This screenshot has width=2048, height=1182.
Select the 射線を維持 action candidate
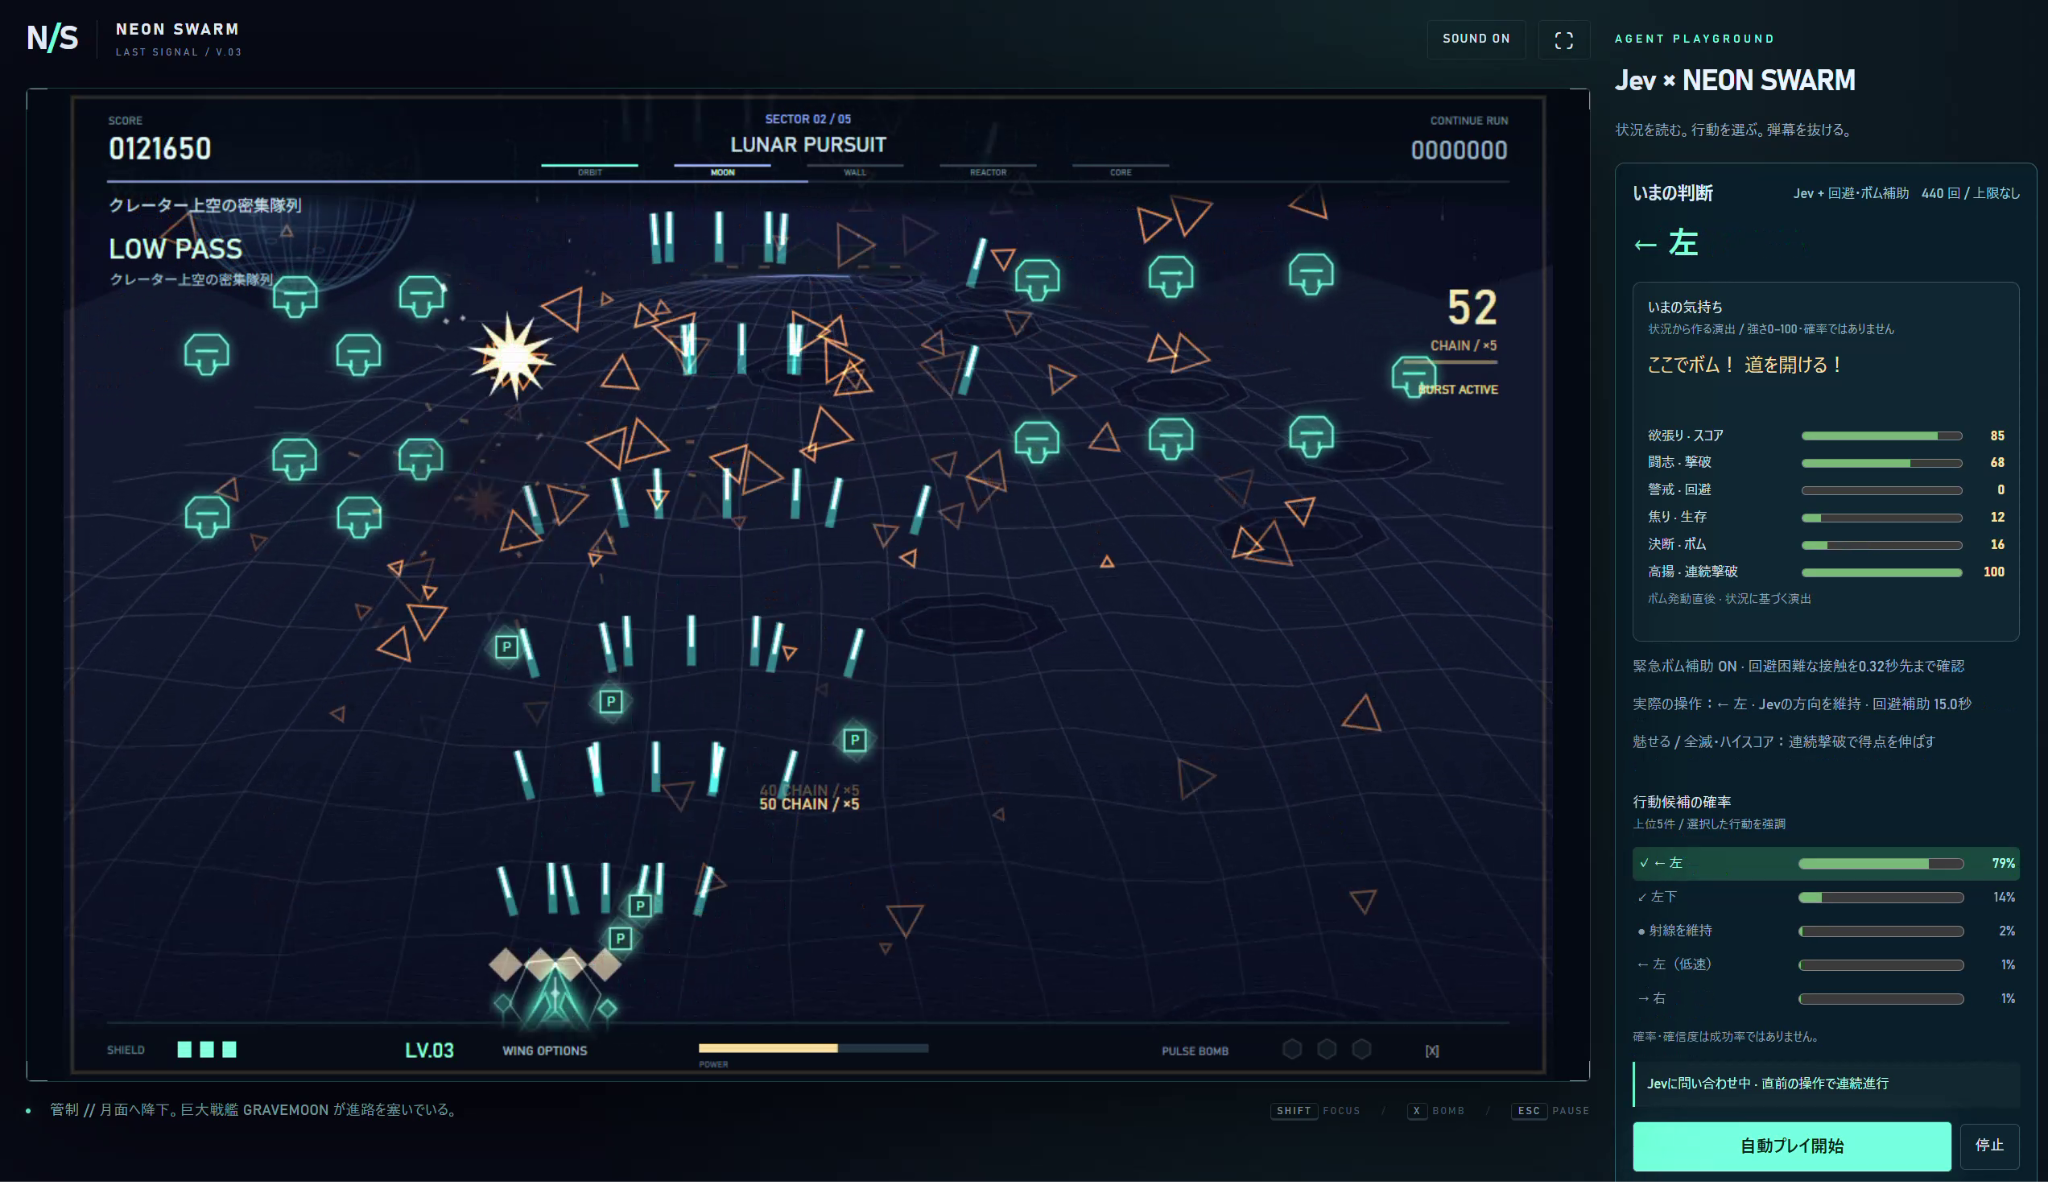1826,931
